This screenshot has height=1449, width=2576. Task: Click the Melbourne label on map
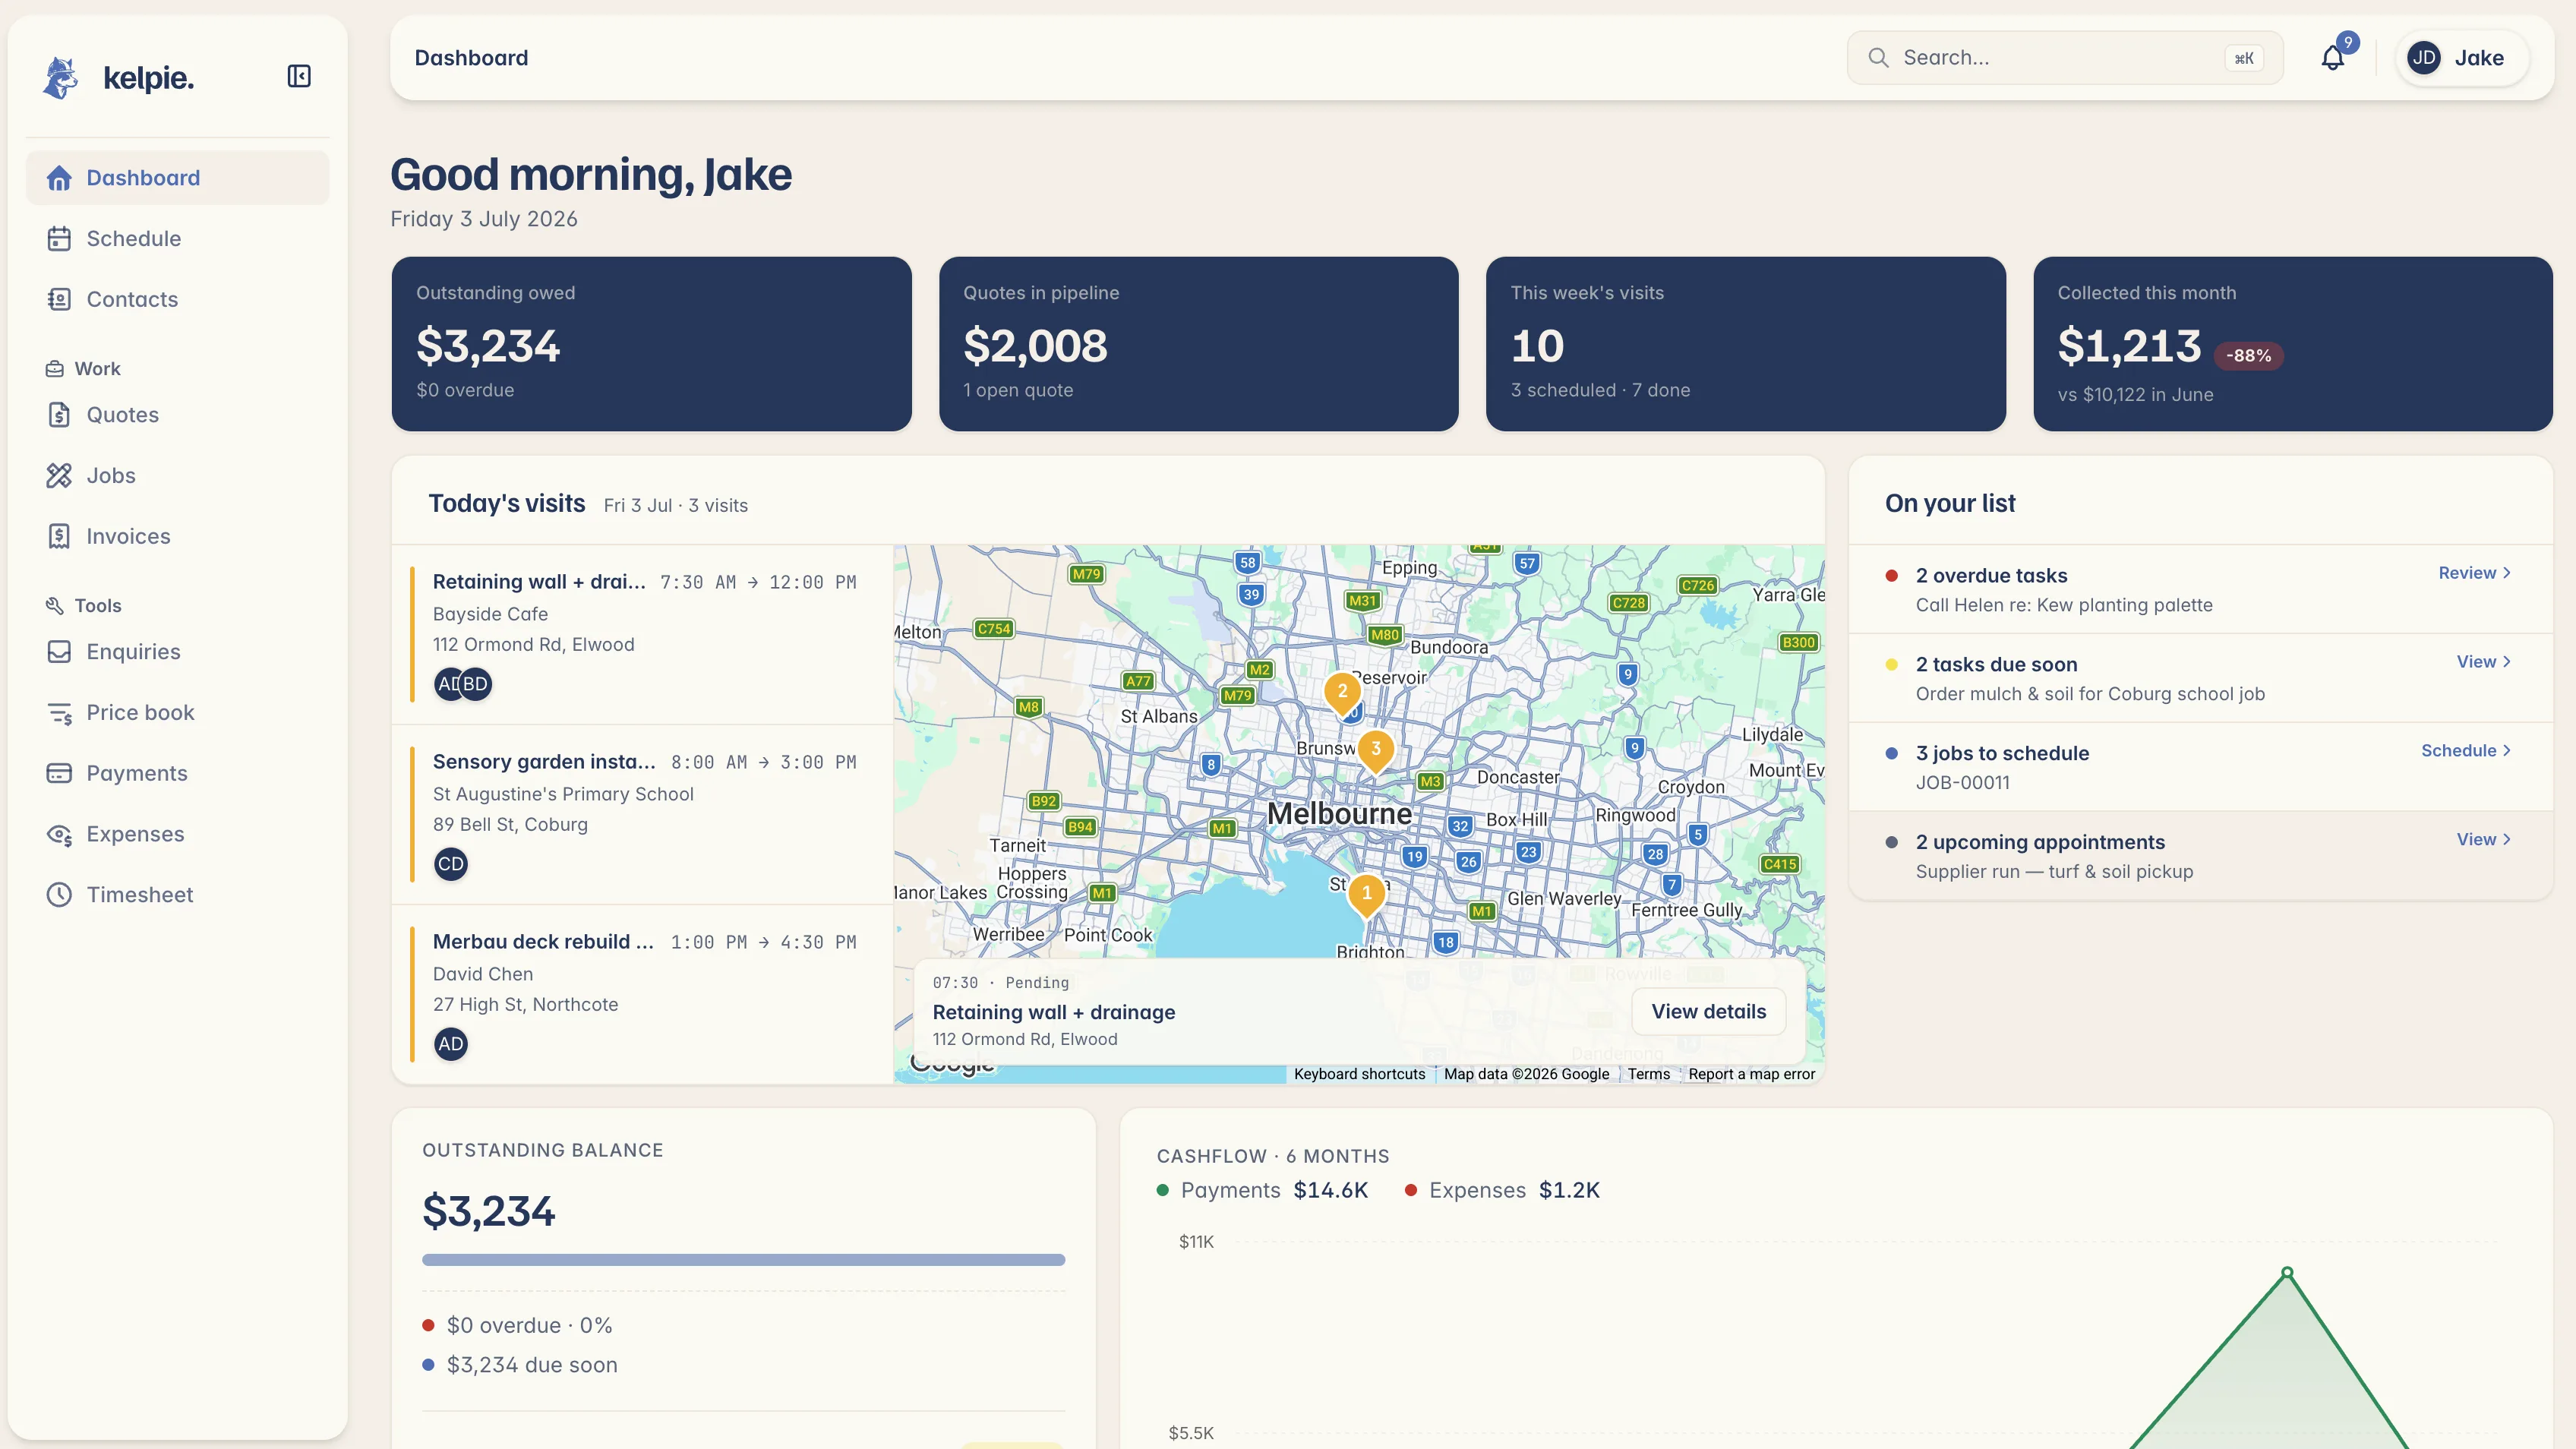pyautogui.click(x=1339, y=814)
